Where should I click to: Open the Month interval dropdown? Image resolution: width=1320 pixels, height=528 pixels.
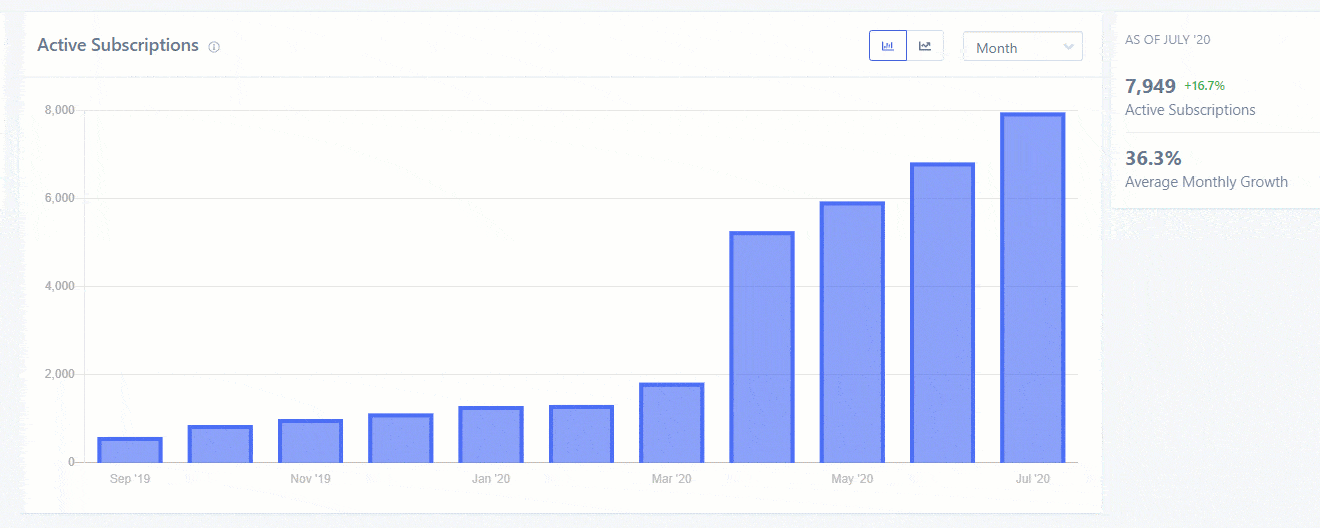pyautogui.click(x=1022, y=46)
